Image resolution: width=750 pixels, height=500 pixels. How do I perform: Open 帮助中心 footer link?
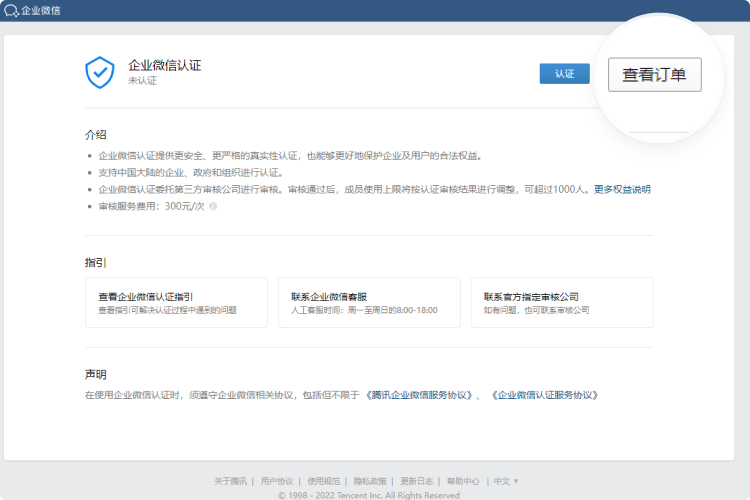463,481
